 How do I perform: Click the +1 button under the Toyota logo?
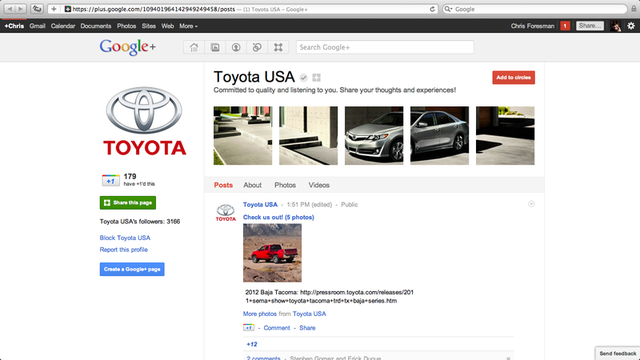(111, 180)
